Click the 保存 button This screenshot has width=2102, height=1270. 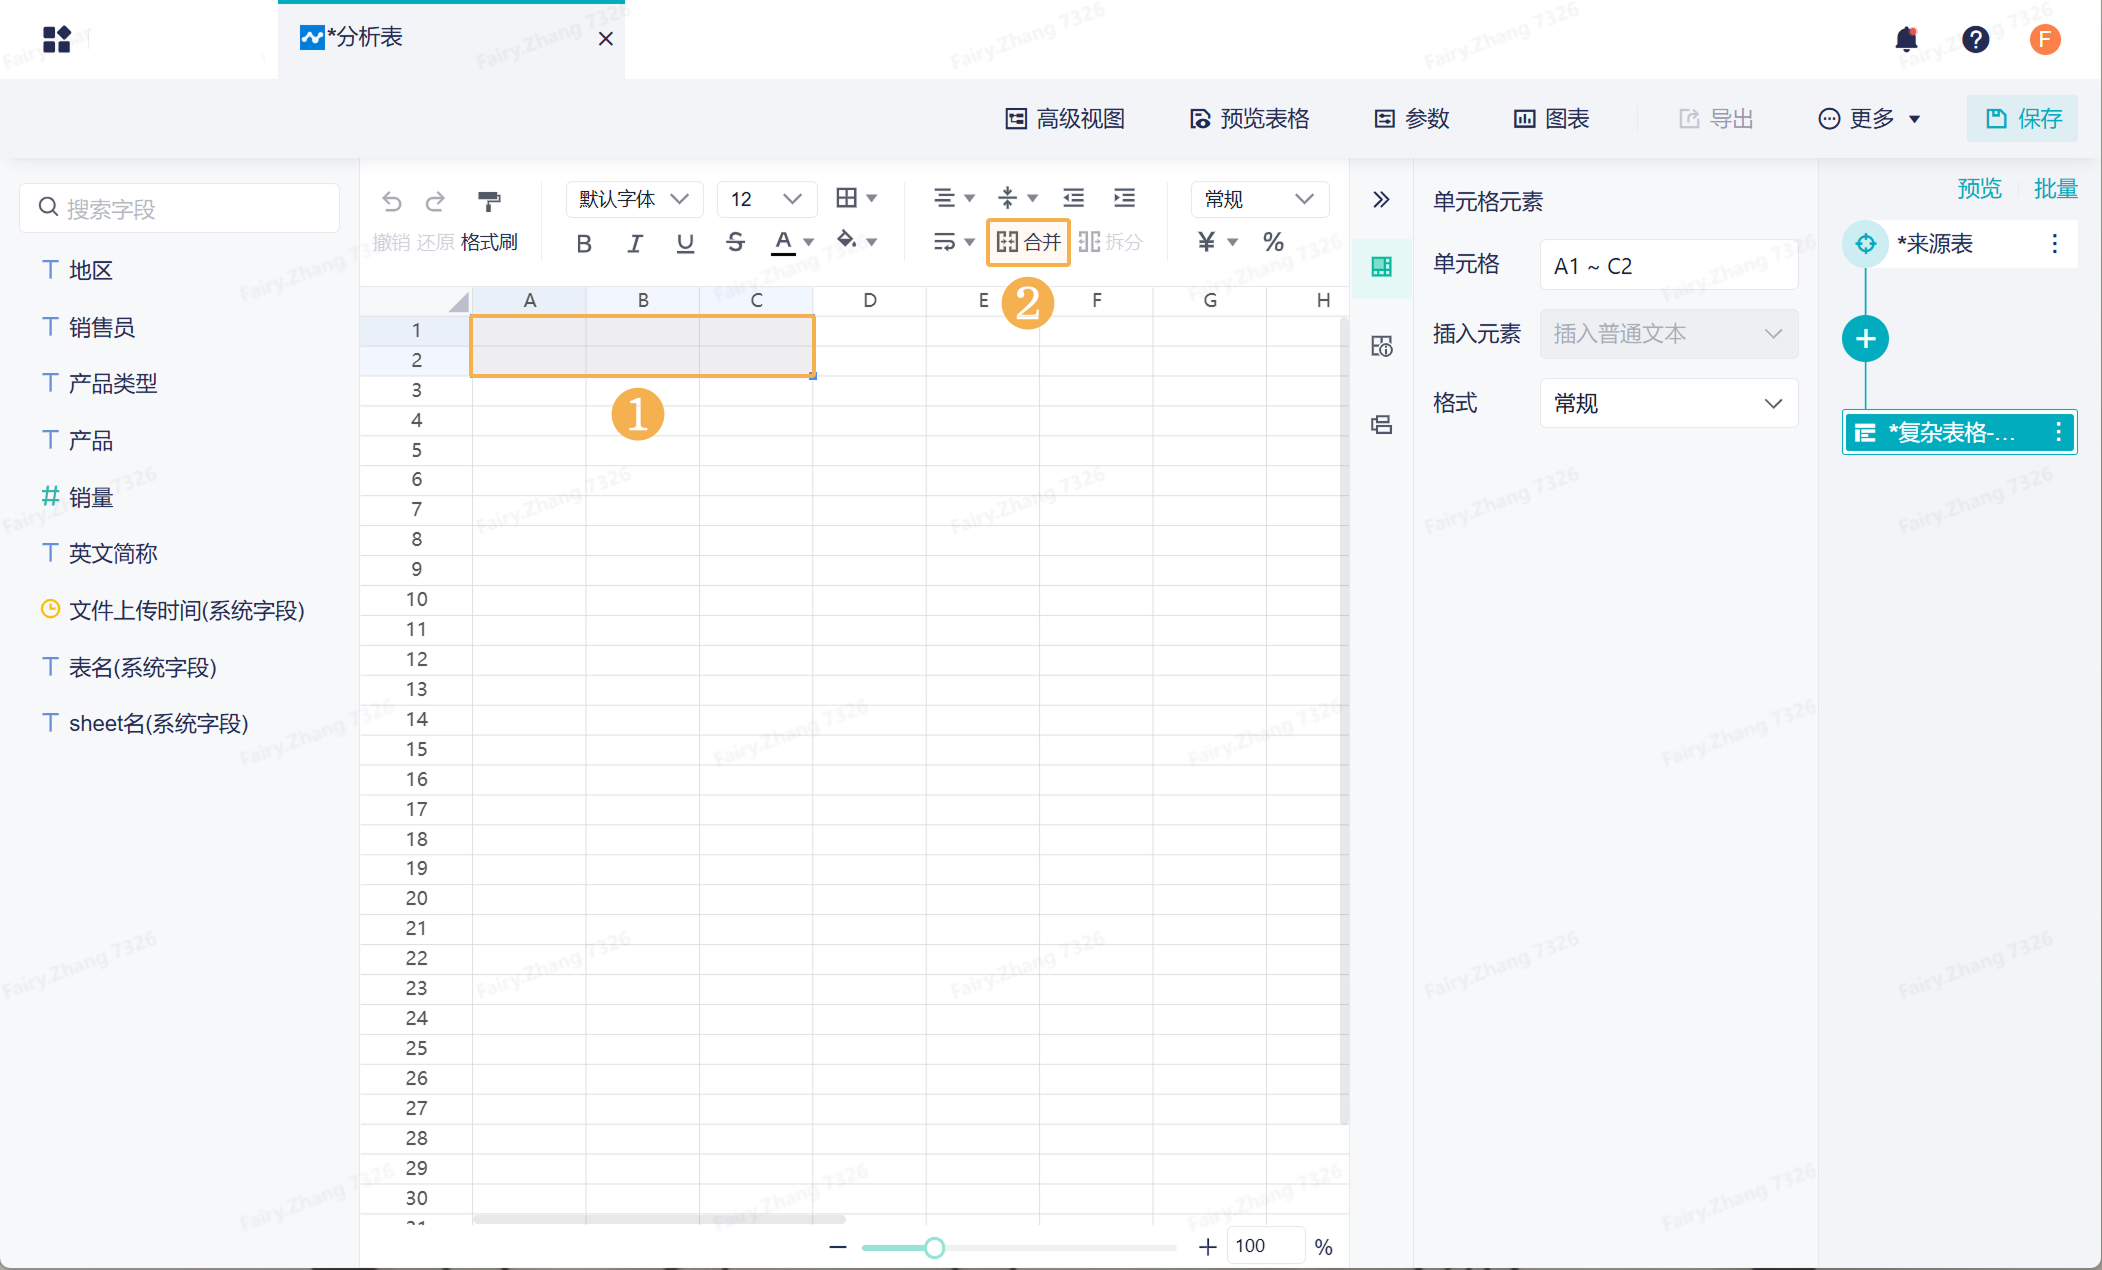pyautogui.click(x=2023, y=119)
